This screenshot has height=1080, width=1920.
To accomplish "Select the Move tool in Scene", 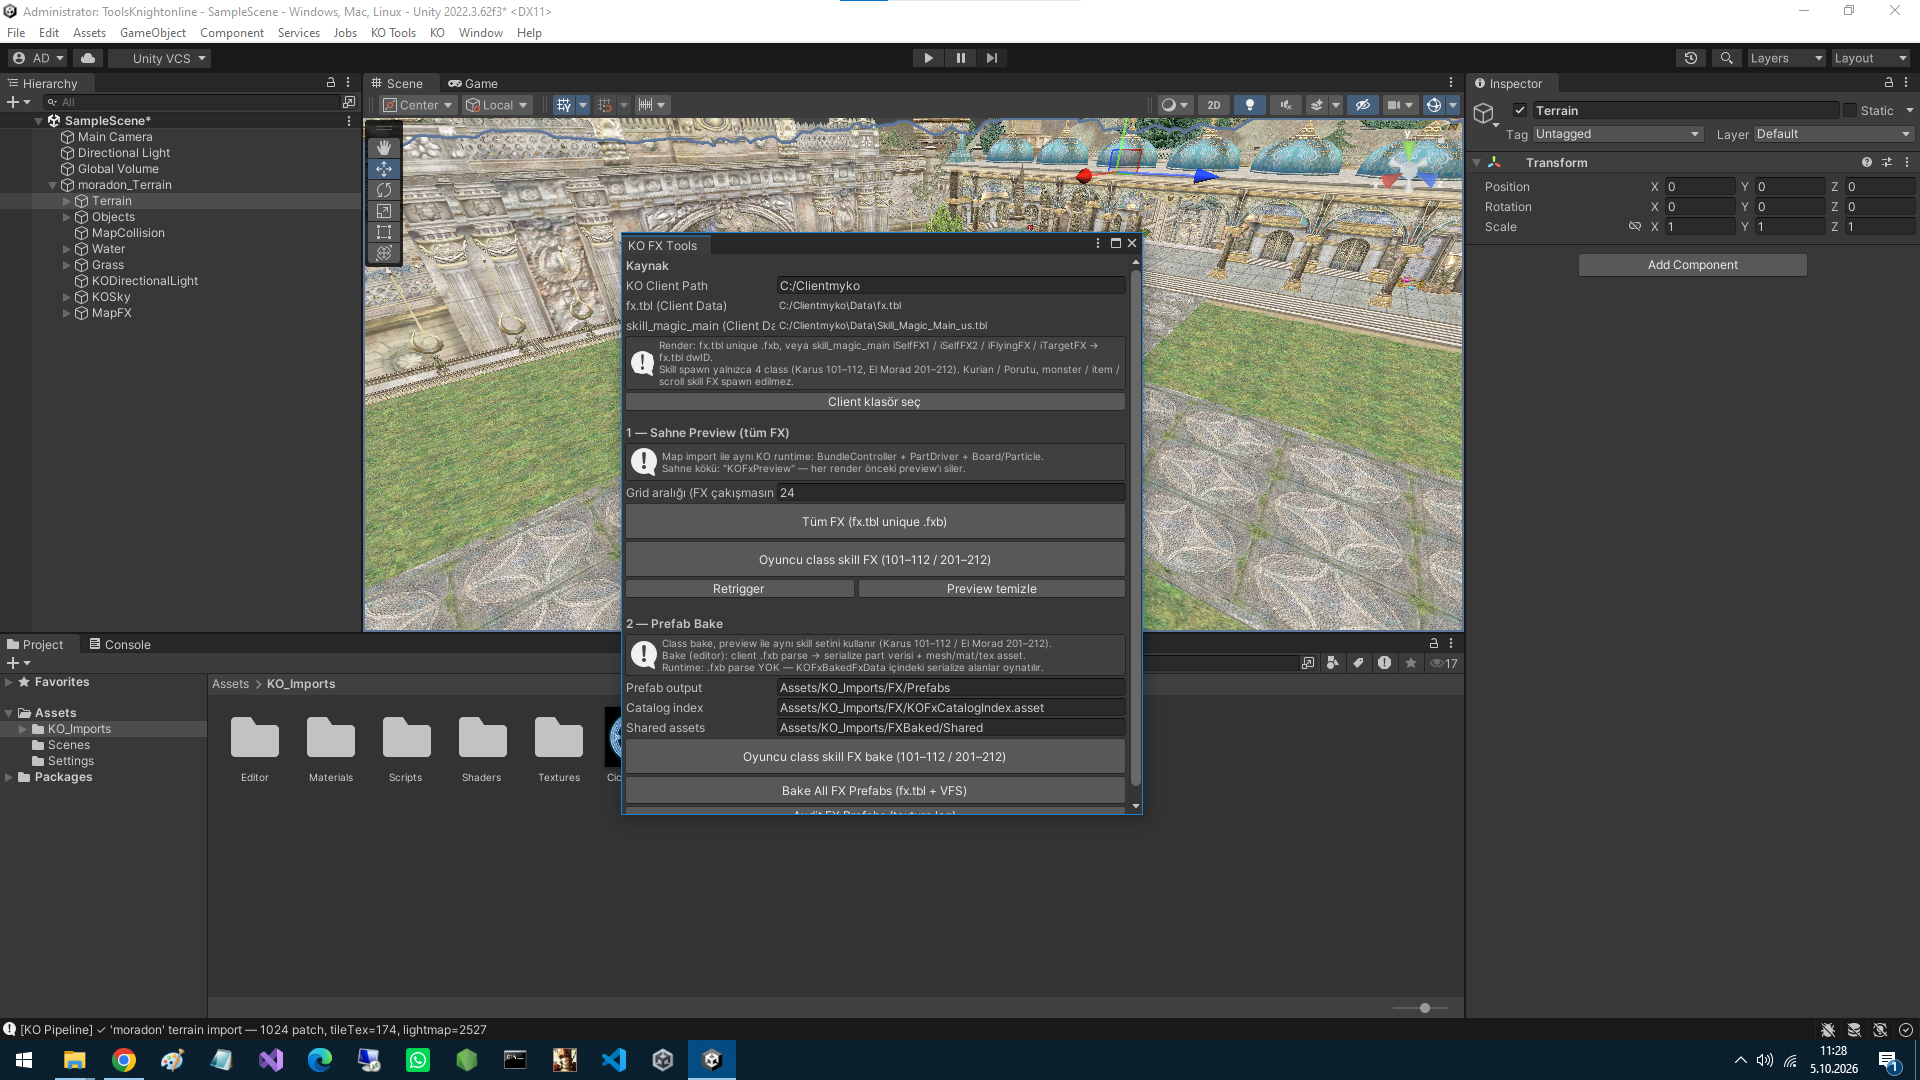I will pos(384,169).
